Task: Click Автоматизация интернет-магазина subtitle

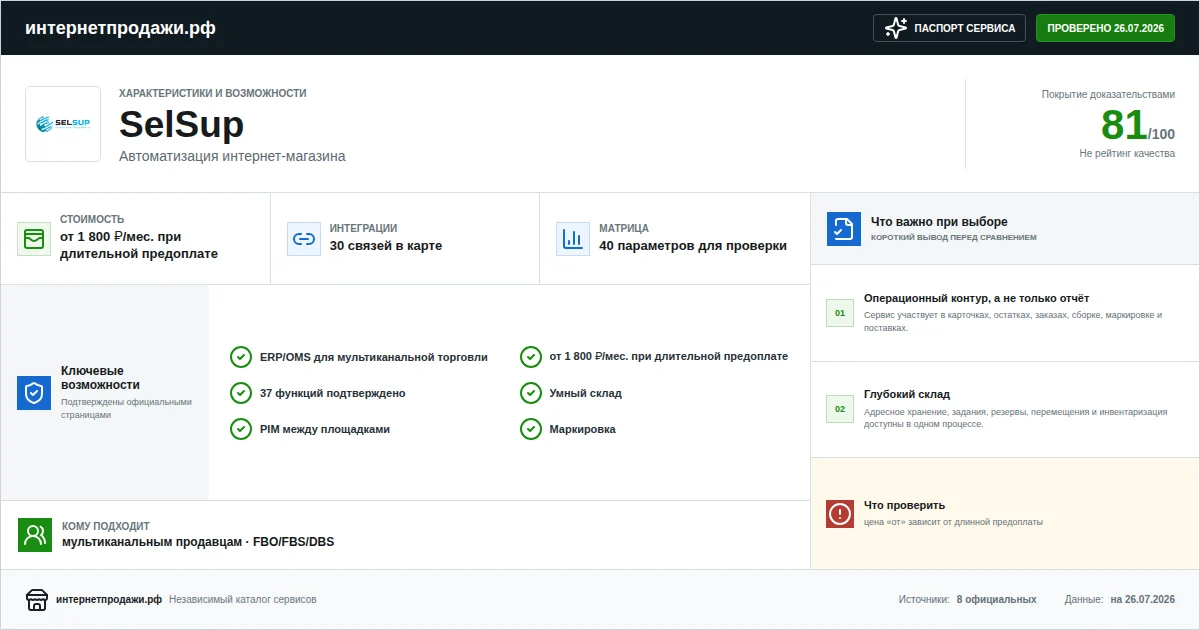Action: 232,156
